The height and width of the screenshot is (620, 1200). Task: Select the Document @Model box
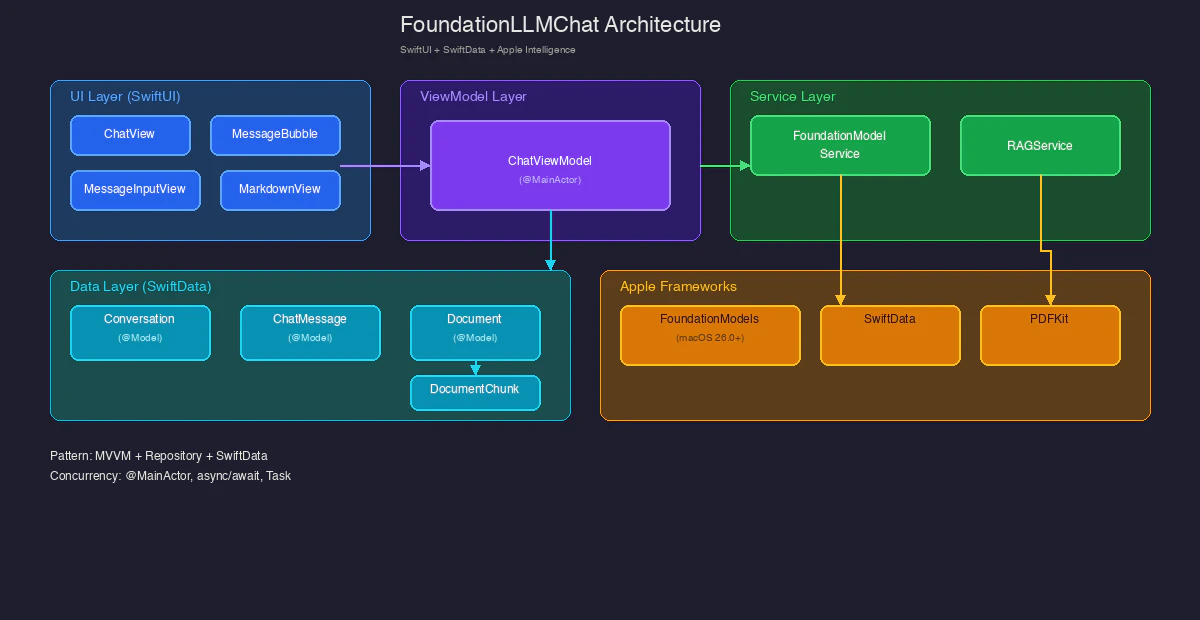click(x=475, y=332)
